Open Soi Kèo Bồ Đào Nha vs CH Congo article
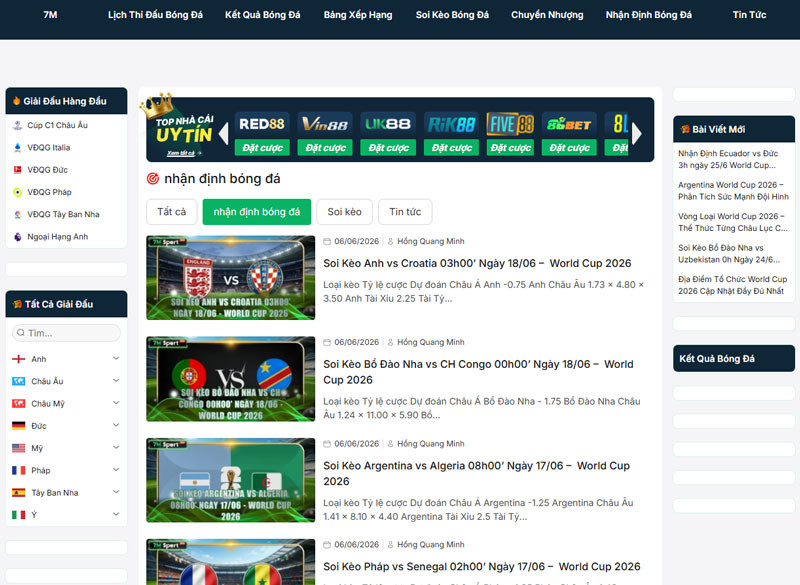Screen dimensions: 800x585 [x=478, y=372]
